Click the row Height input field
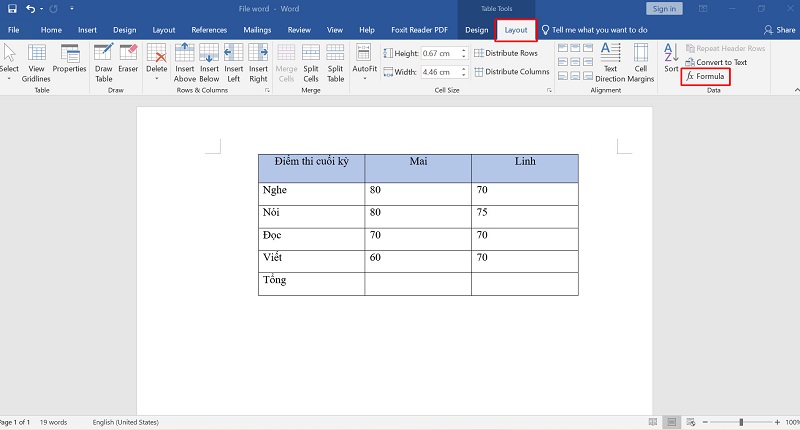The width and height of the screenshot is (800, 430). pos(441,53)
